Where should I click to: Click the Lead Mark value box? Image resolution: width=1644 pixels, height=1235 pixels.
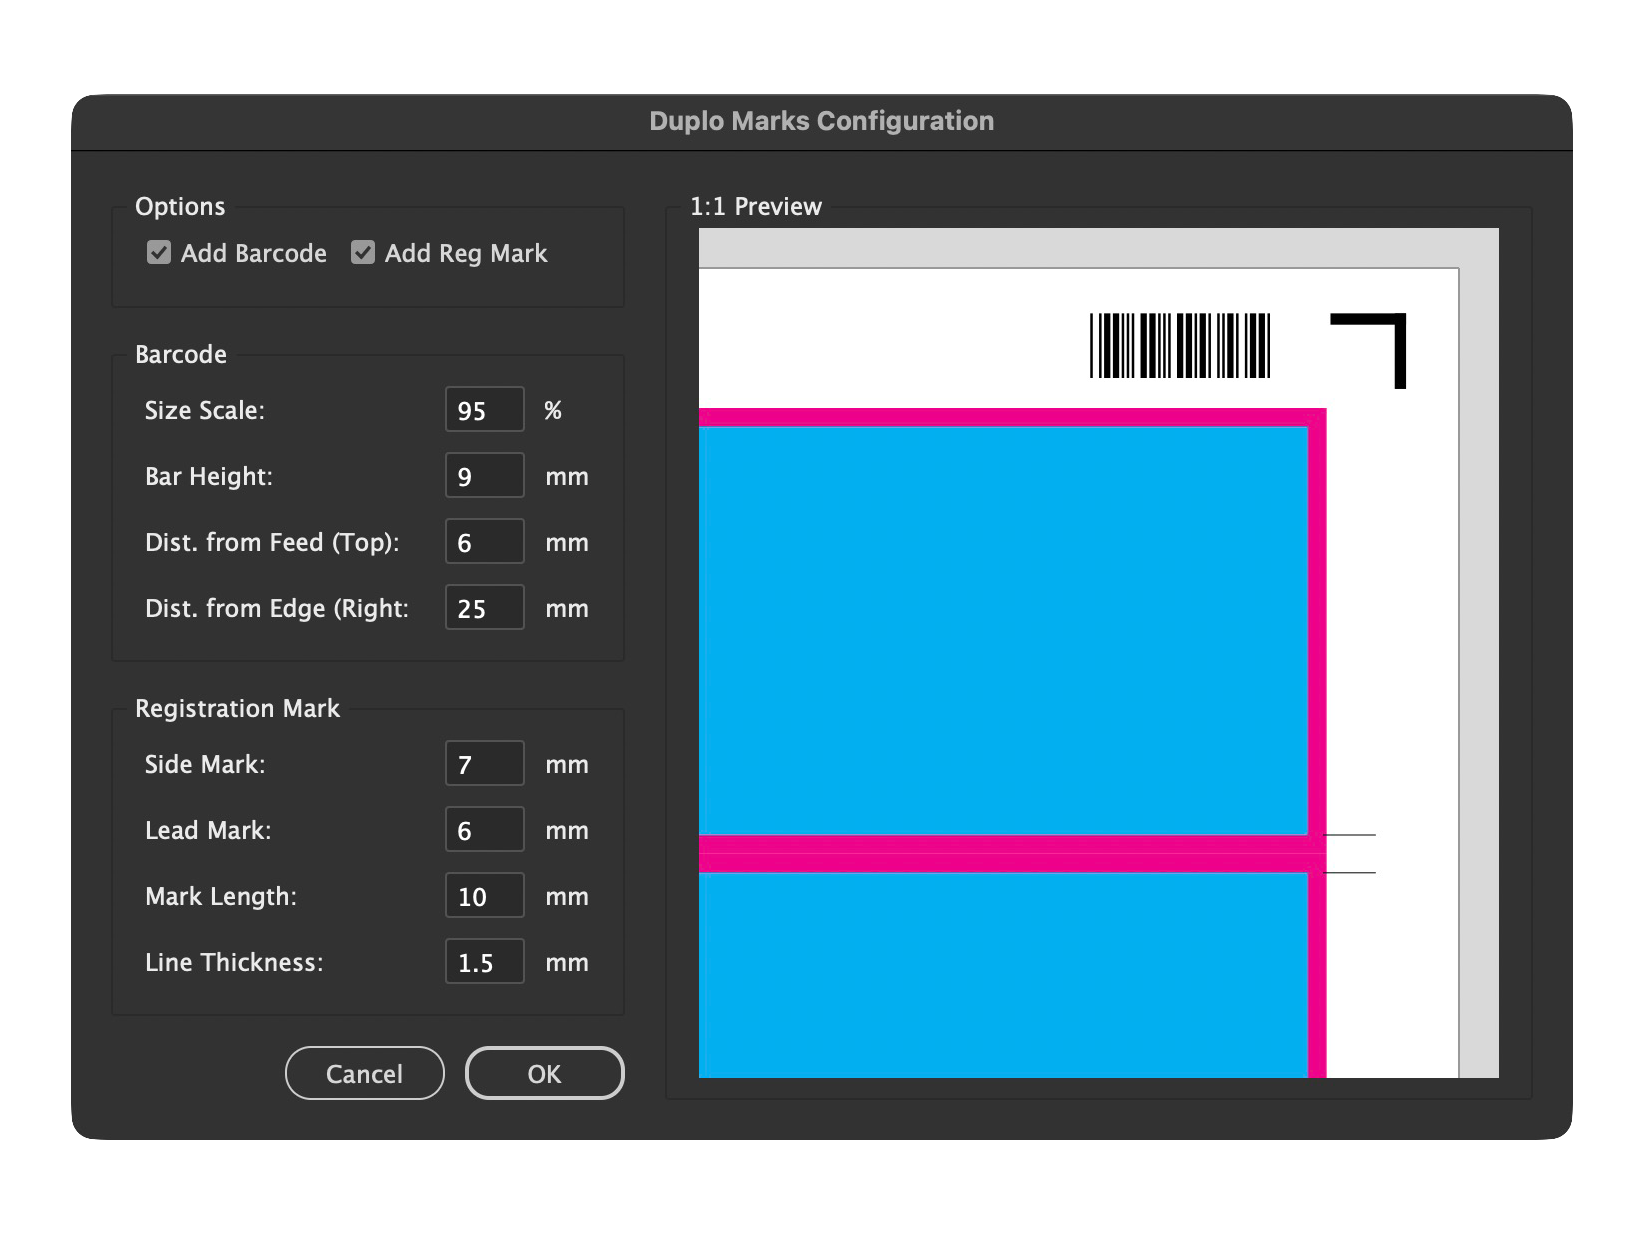point(484,829)
